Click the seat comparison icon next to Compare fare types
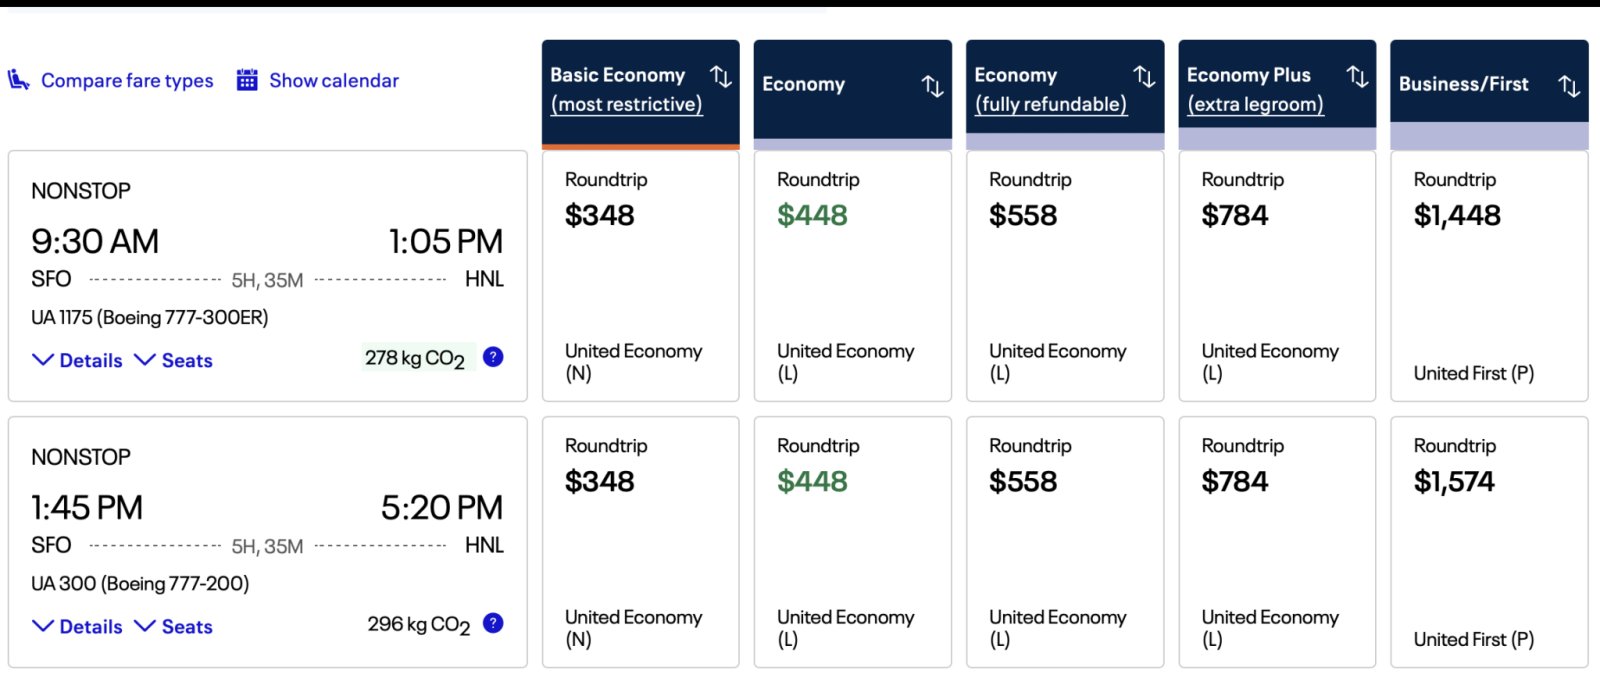Viewport: 1600px width, 678px height. pyautogui.click(x=18, y=79)
